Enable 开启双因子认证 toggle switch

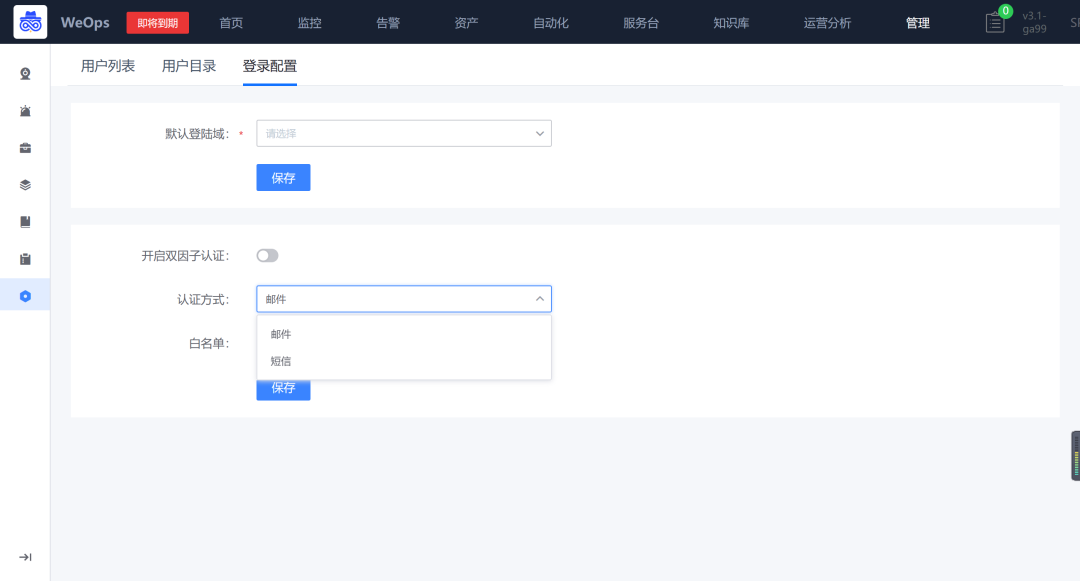click(x=267, y=255)
